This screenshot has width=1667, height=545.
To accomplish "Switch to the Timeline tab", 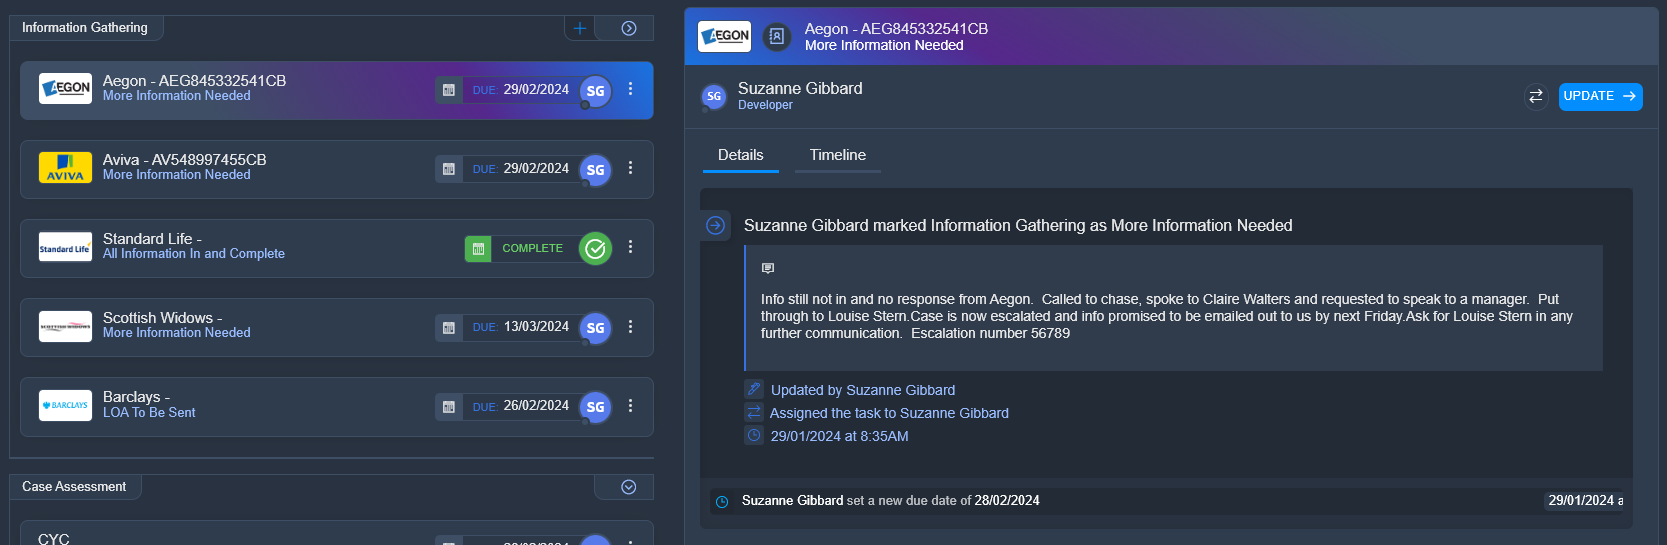I will coord(838,156).
